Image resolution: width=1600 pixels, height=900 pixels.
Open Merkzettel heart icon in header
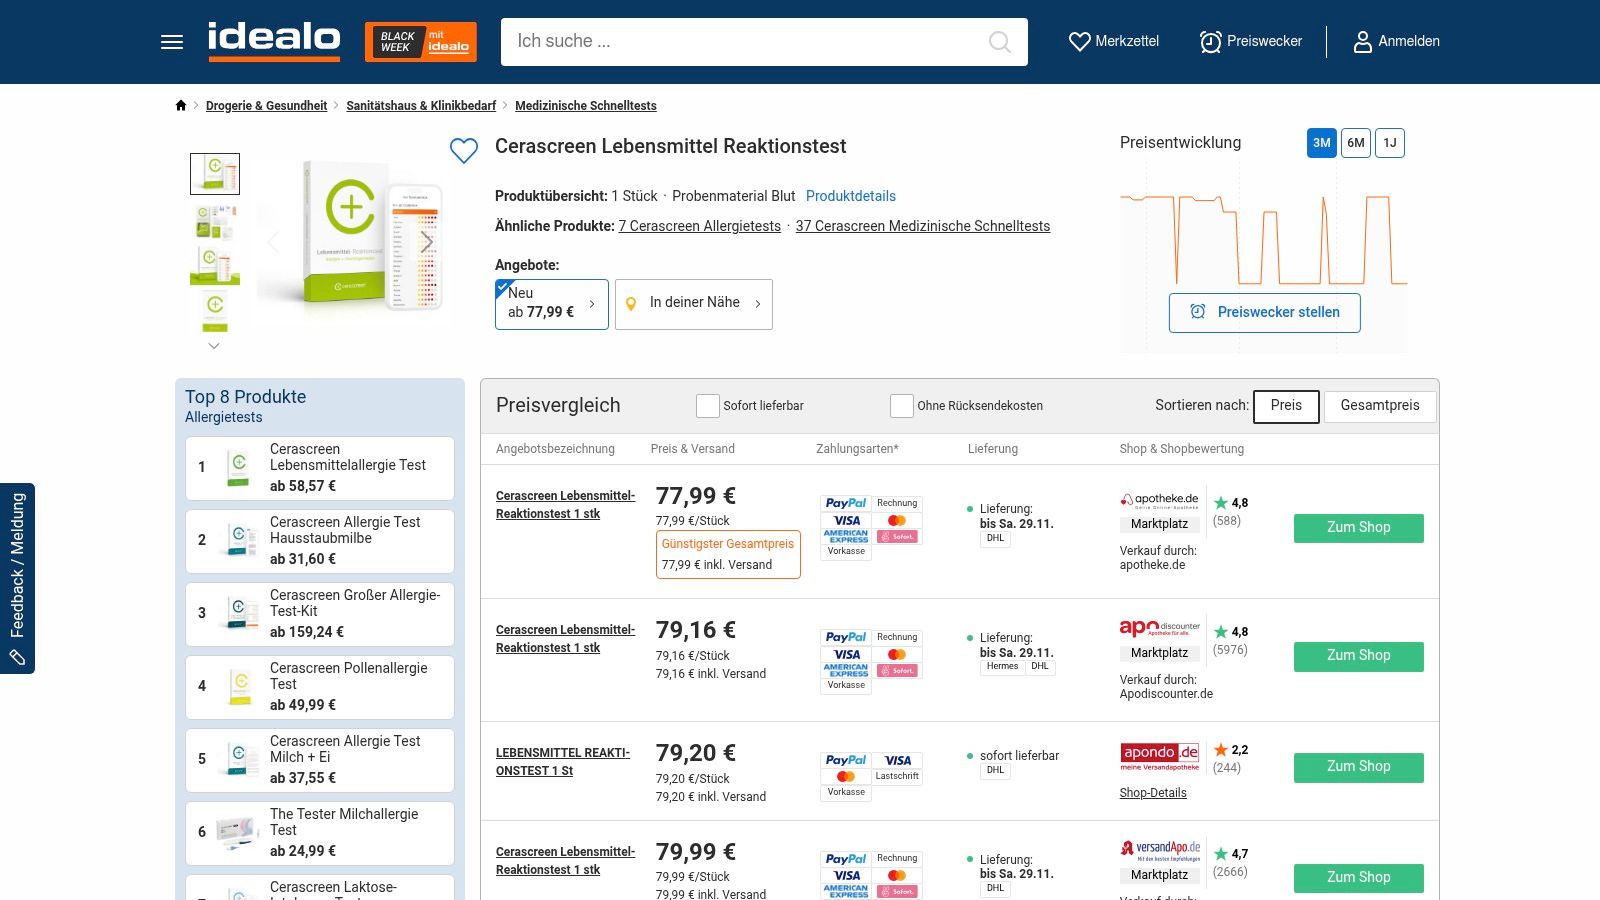pyautogui.click(x=1080, y=42)
